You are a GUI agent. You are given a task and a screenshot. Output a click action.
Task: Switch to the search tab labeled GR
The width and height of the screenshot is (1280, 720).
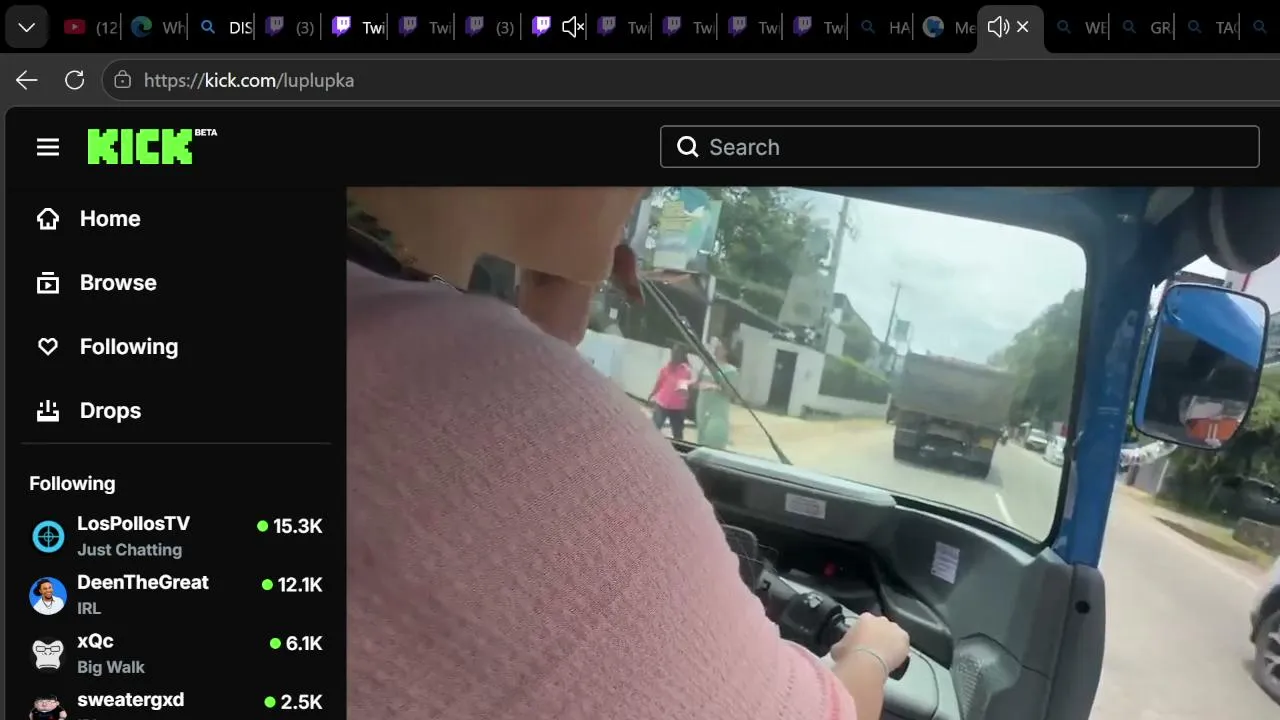(1145, 27)
